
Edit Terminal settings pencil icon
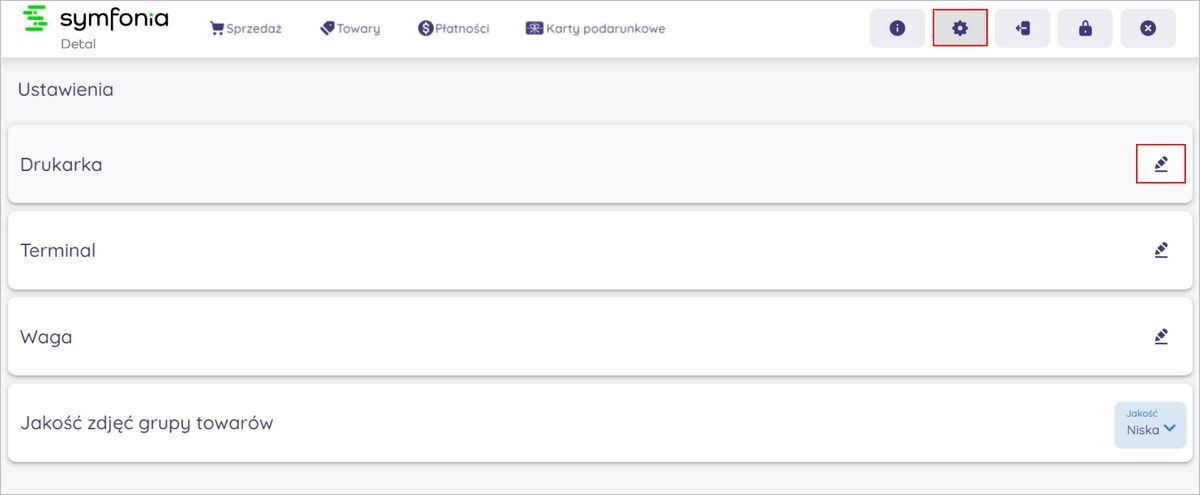[x=1160, y=250]
